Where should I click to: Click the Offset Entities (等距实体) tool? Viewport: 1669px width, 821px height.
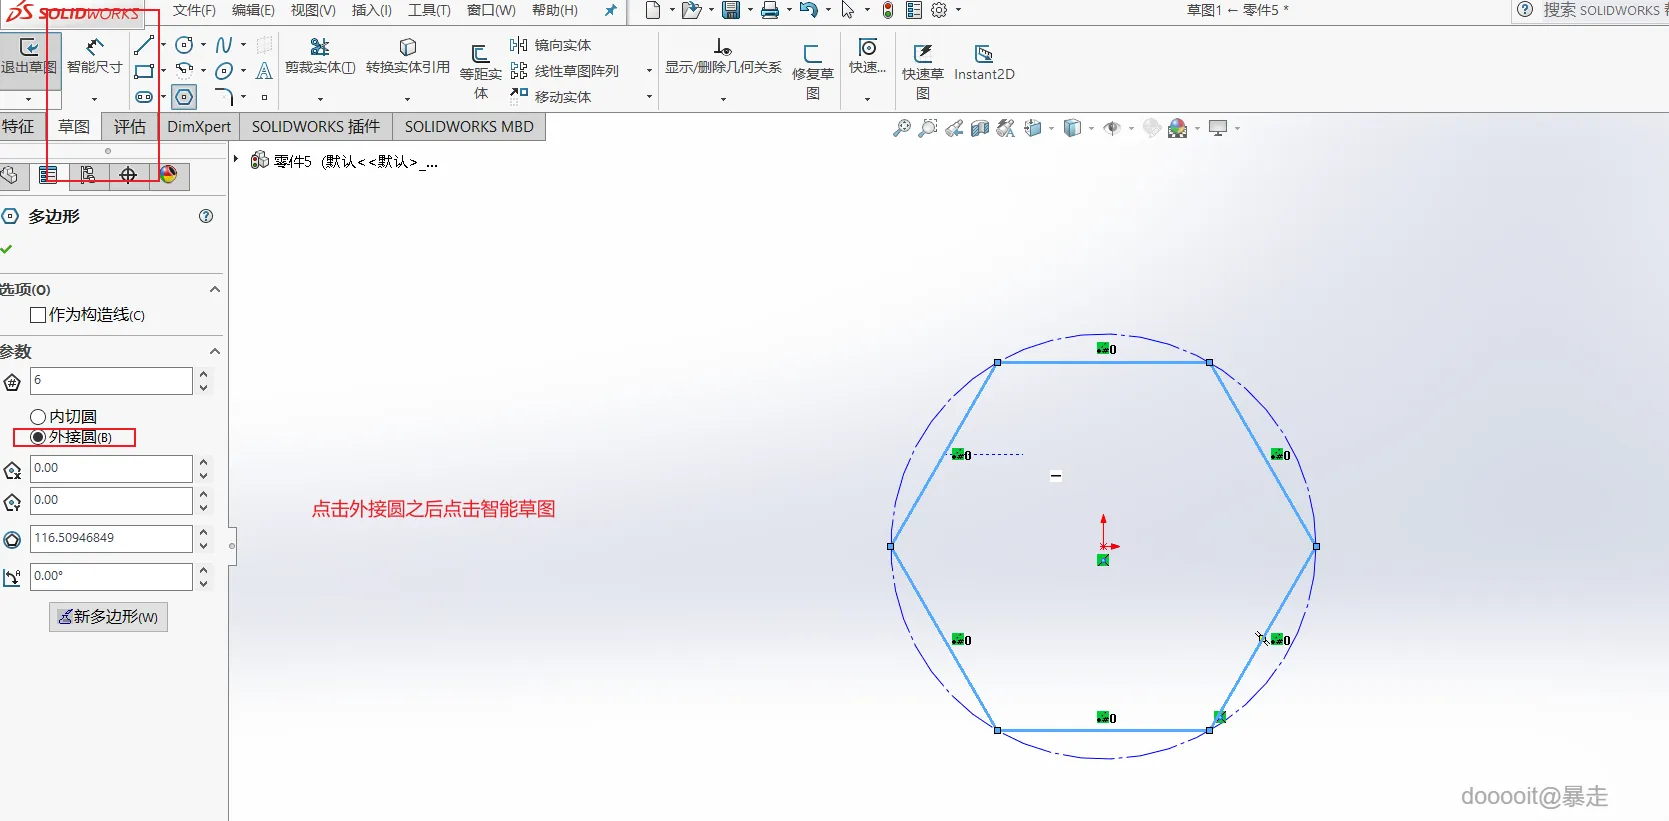click(480, 71)
